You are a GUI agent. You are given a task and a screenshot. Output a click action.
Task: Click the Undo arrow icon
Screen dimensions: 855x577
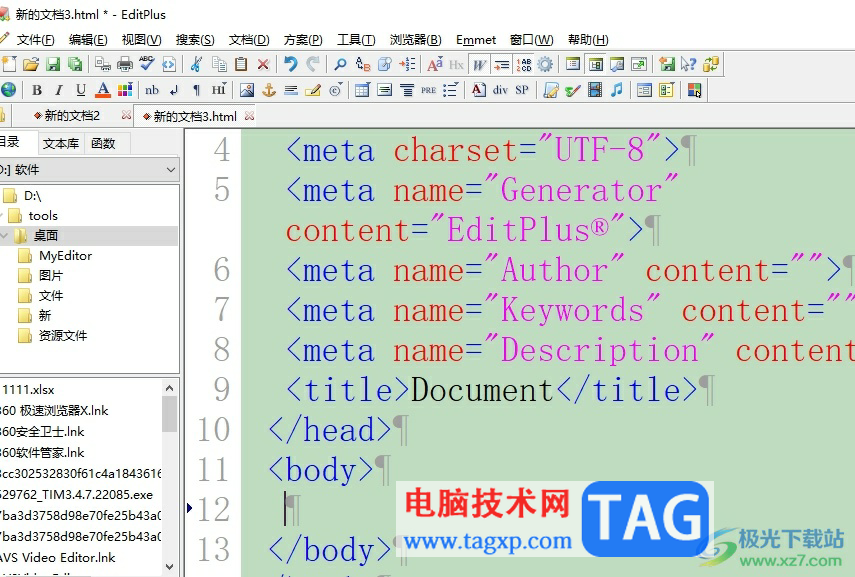[x=290, y=64]
